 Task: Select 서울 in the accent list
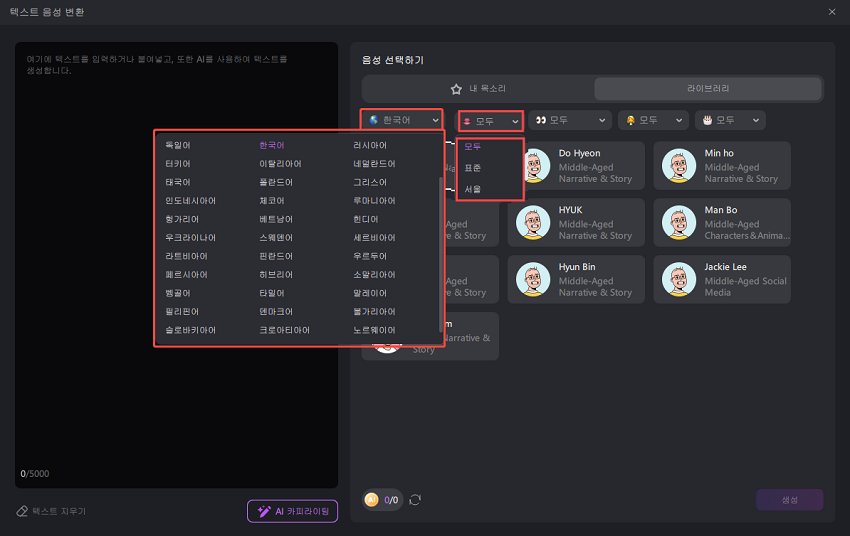pyautogui.click(x=473, y=189)
